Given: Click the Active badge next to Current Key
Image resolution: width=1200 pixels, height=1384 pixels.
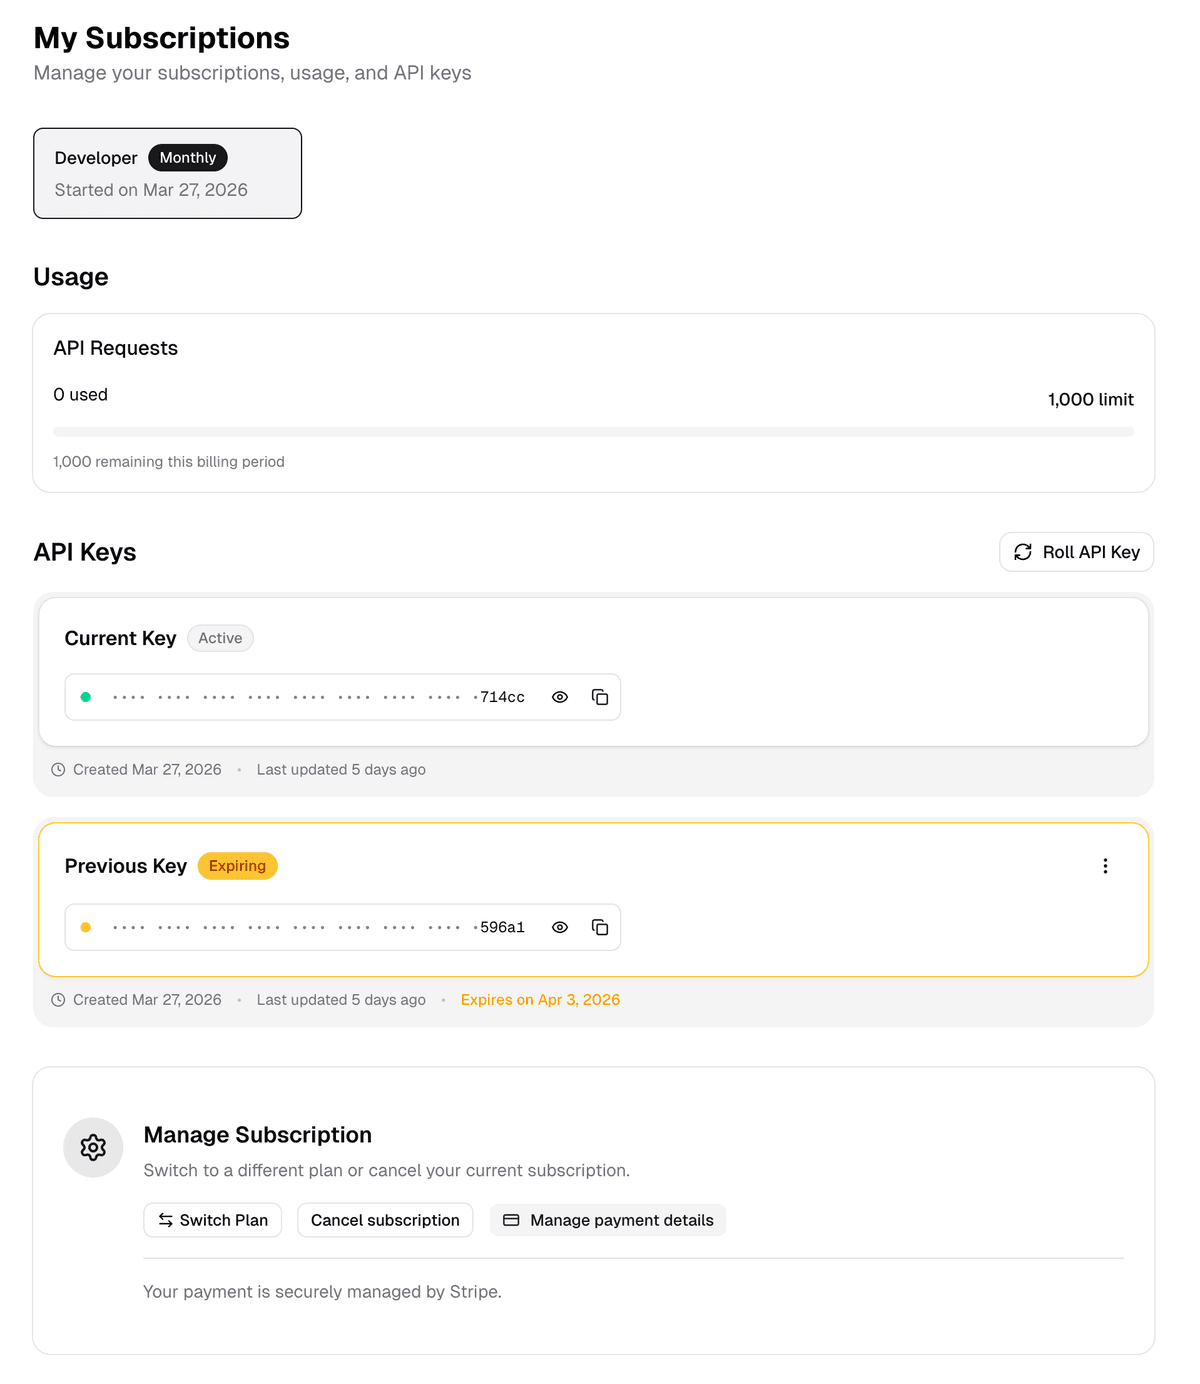Looking at the screenshot, I should coord(220,638).
